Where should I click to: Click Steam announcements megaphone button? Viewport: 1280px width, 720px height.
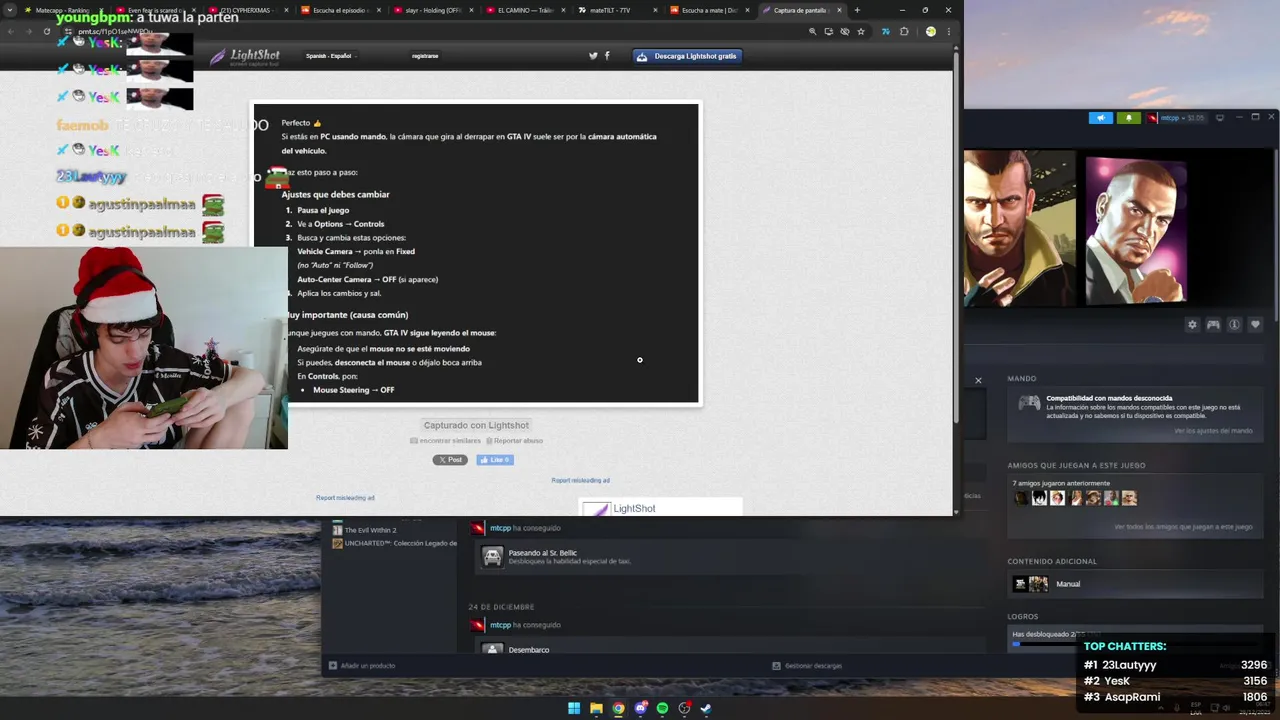(x=1100, y=118)
